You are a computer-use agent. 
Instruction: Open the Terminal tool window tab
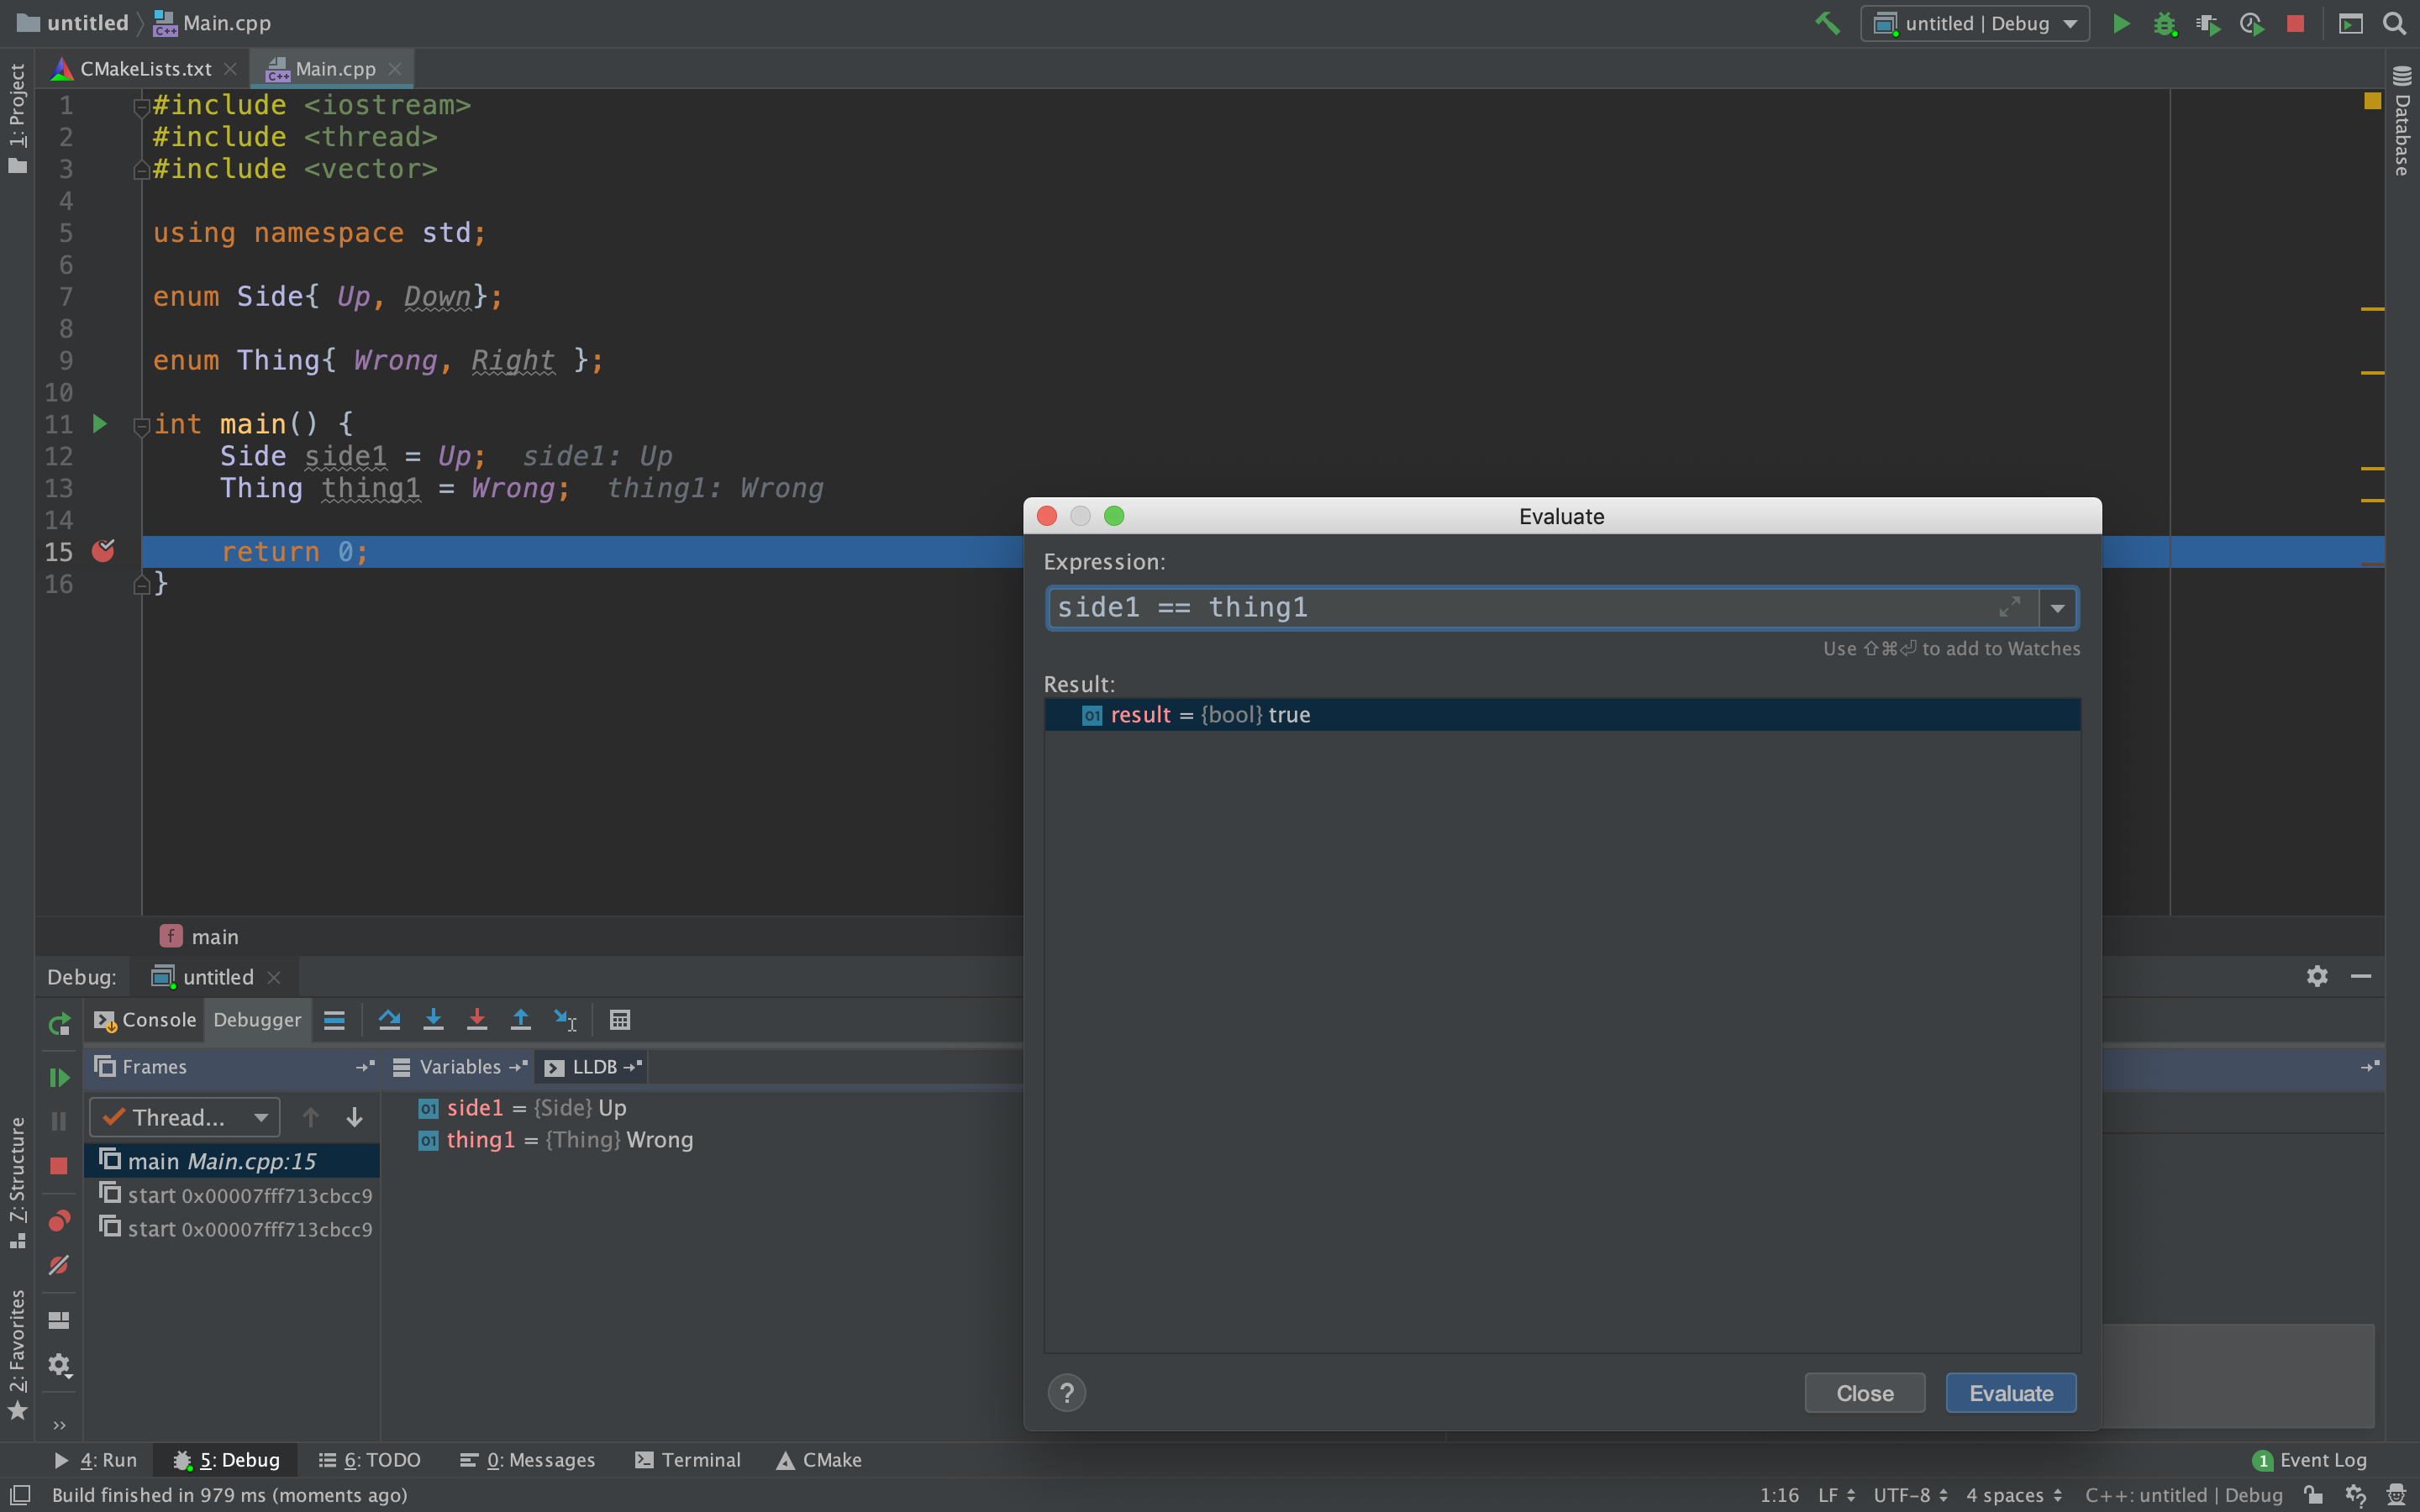click(688, 1460)
